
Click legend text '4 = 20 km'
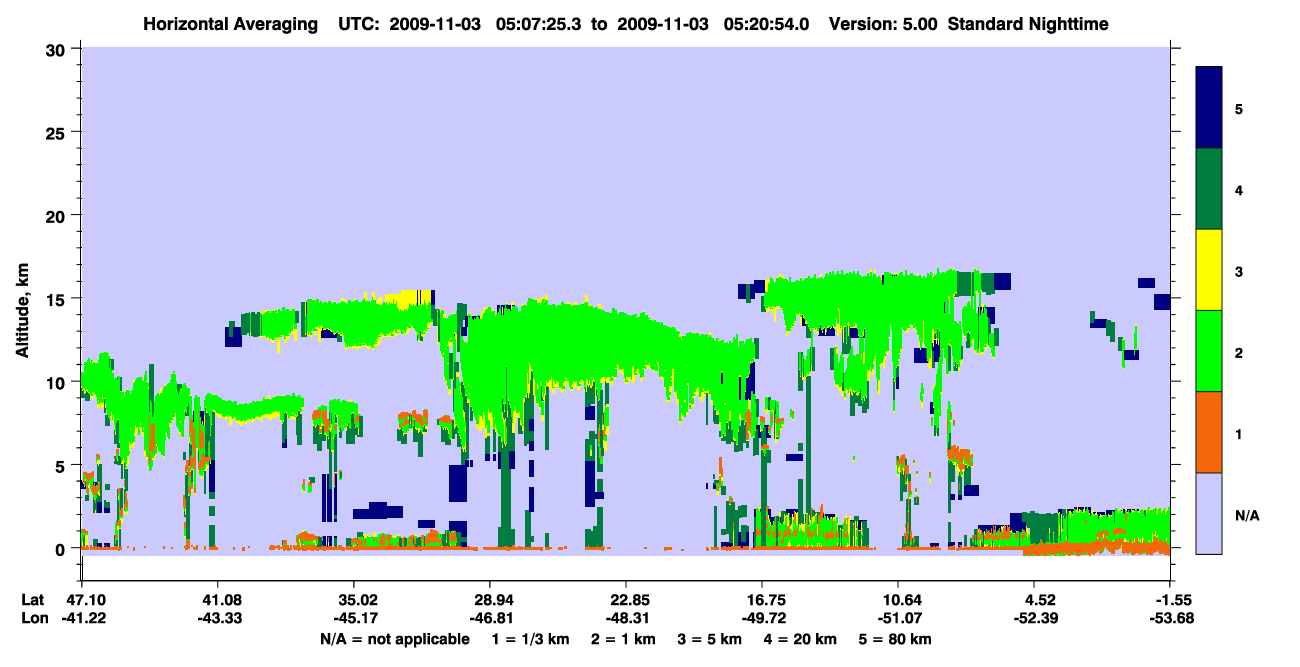[x=801, y=639]
